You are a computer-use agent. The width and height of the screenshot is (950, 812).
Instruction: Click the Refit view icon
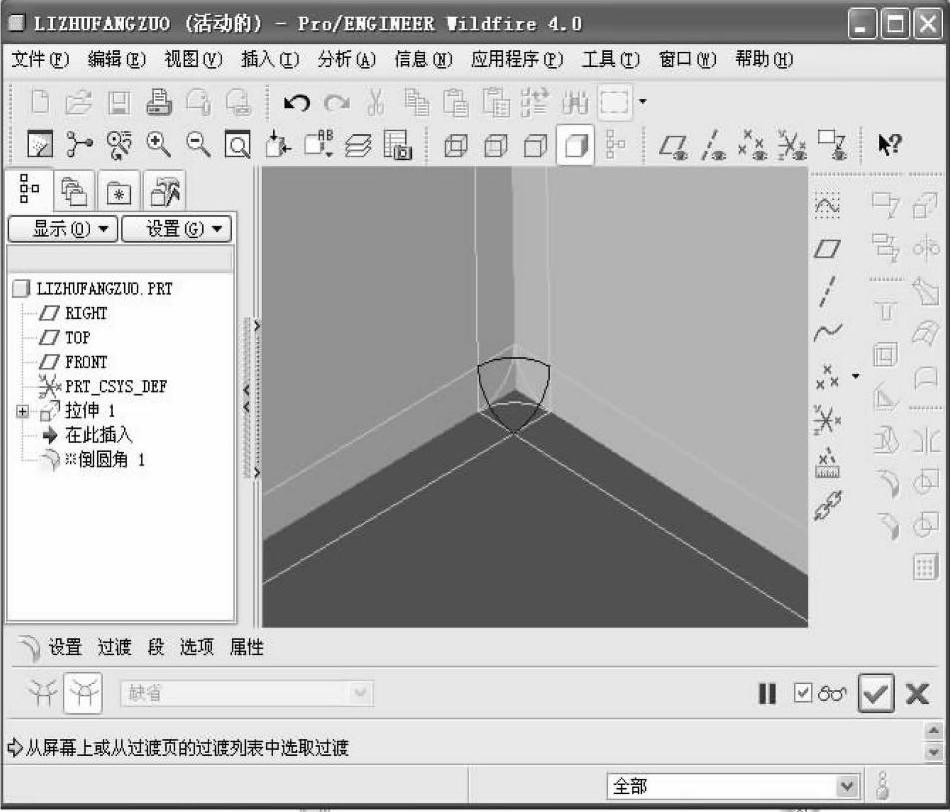[238, 145]
